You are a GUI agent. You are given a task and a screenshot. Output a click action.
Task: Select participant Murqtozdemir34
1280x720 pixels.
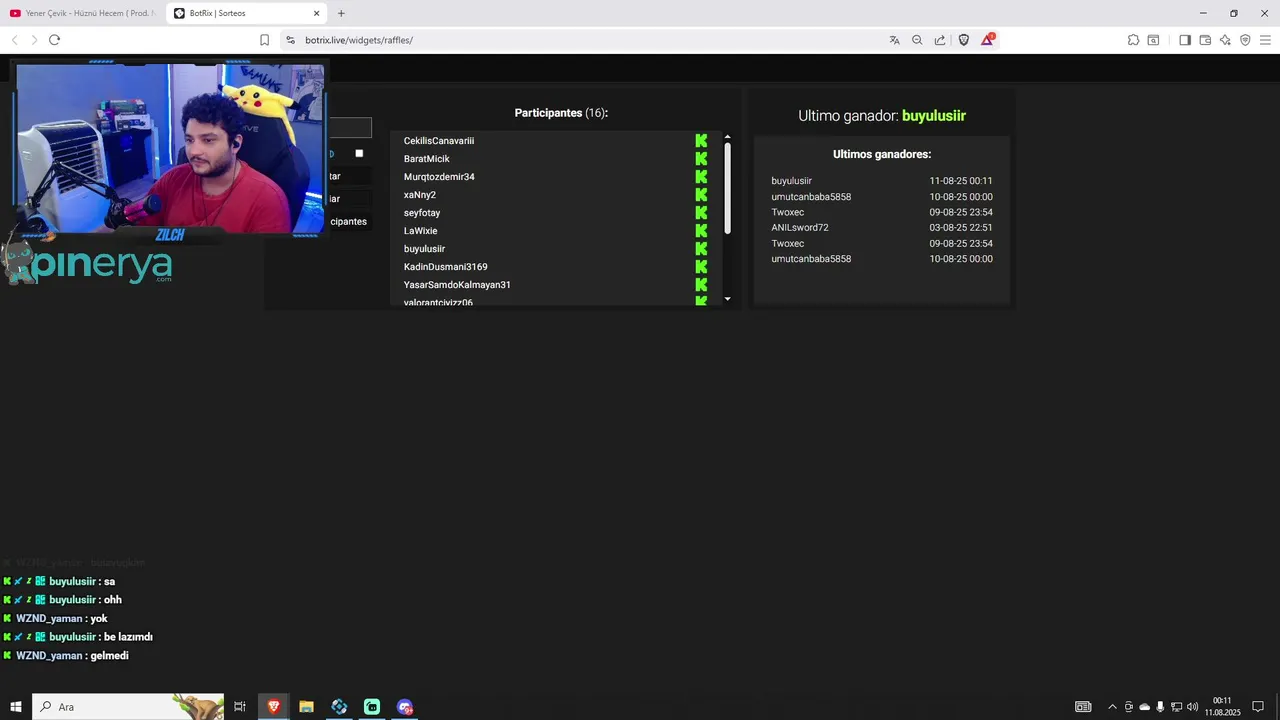(439, 177)
